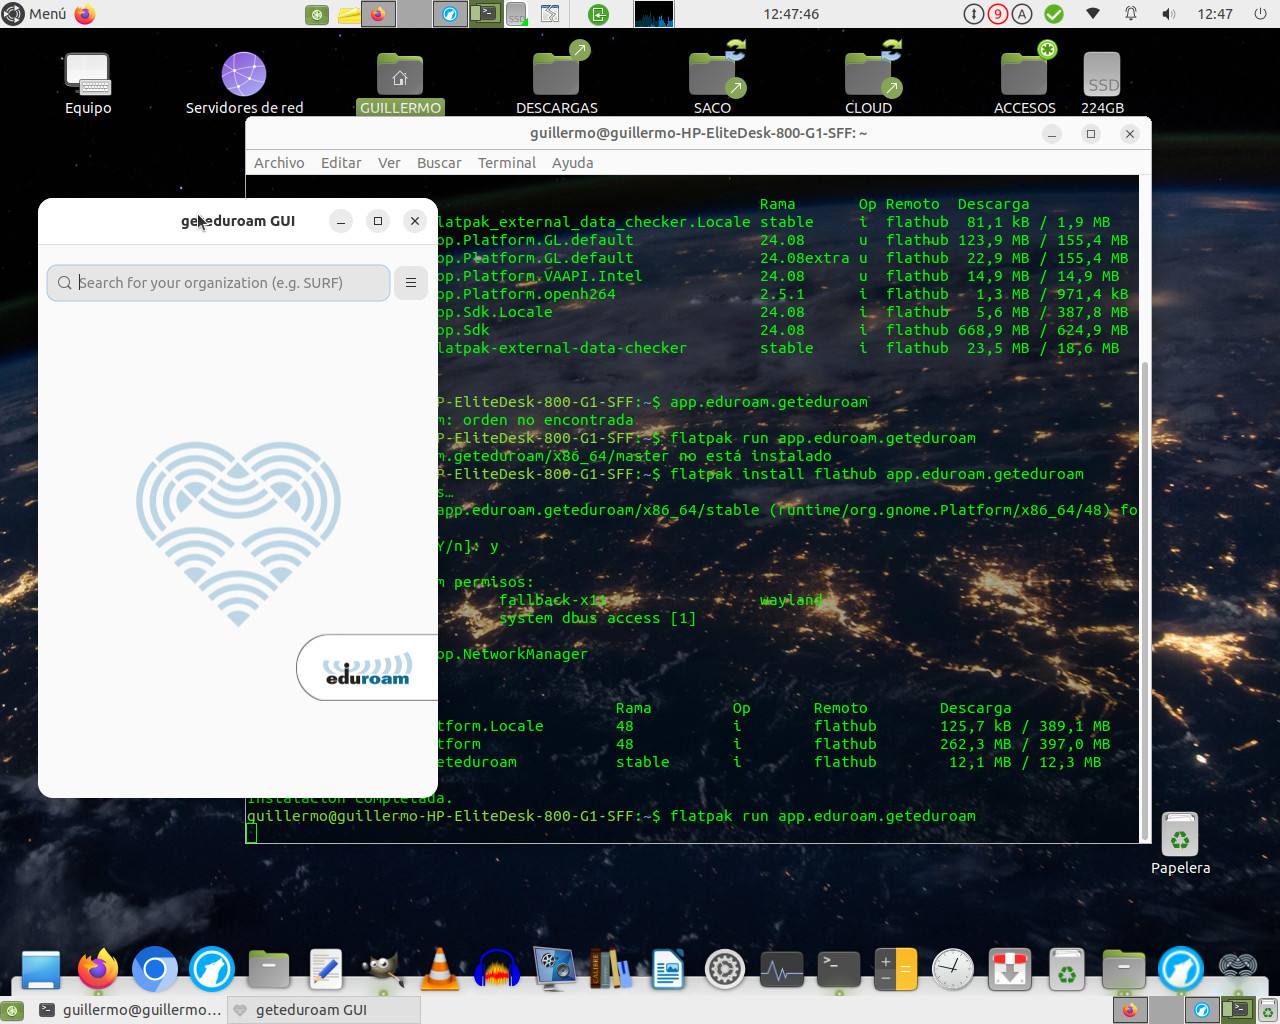Launch the calculator from the bottom panel
Image resolution: width=1280 pixels, height=1024 pixels.
(x=895, y=969)
